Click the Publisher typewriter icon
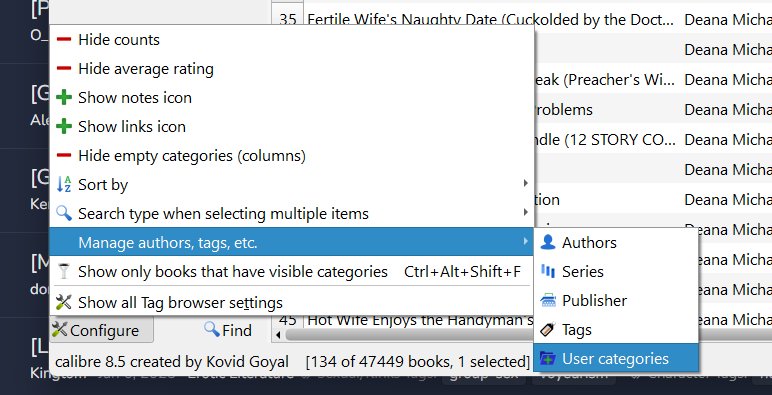Screen dimensions: 772x395 coord(548,300)
